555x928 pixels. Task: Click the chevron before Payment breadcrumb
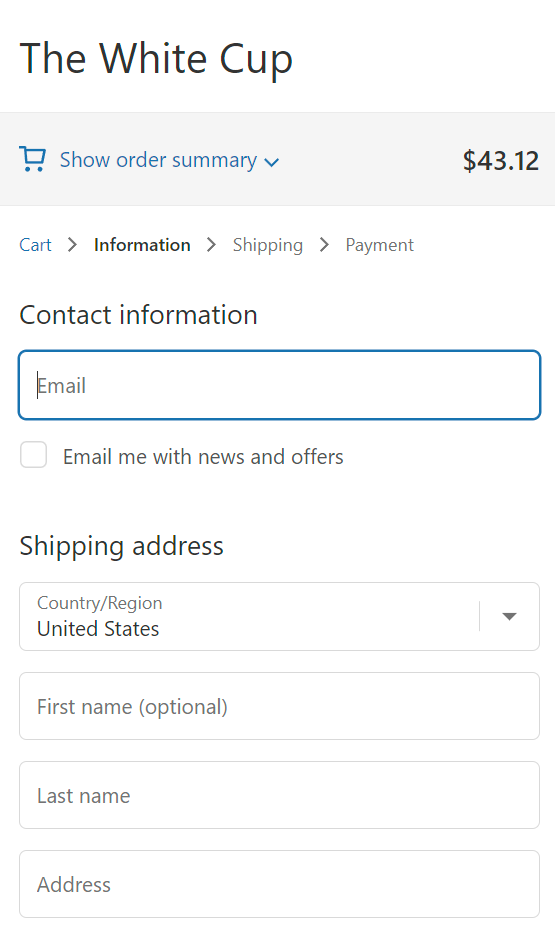point(324,244)
